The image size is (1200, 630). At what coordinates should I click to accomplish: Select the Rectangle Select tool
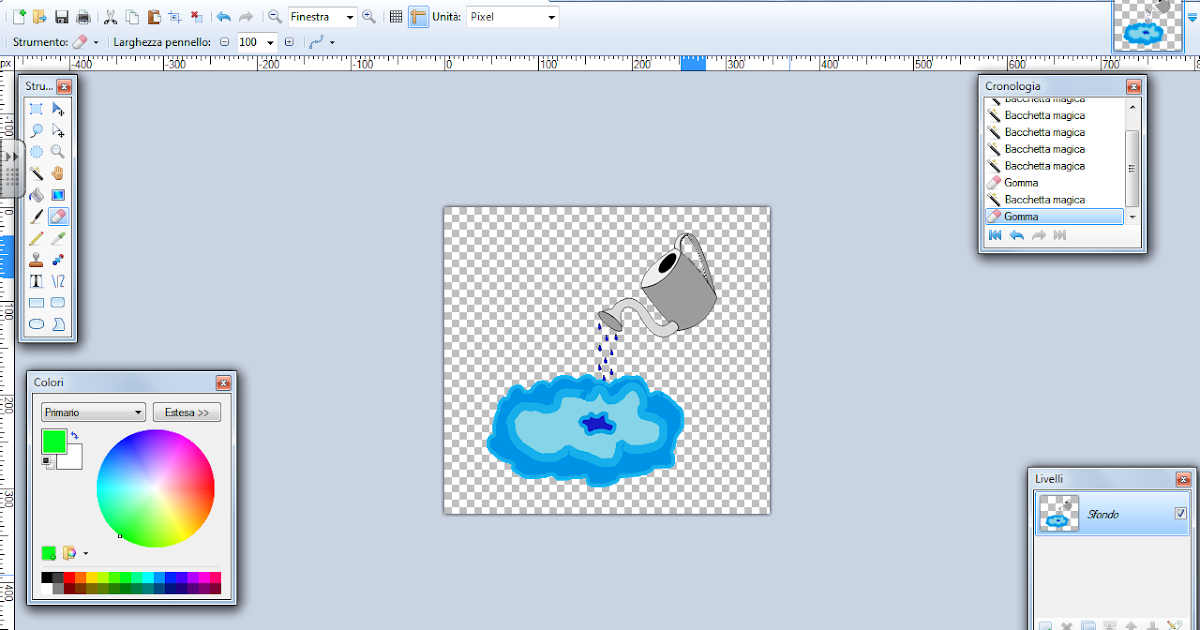click(36, 109)
